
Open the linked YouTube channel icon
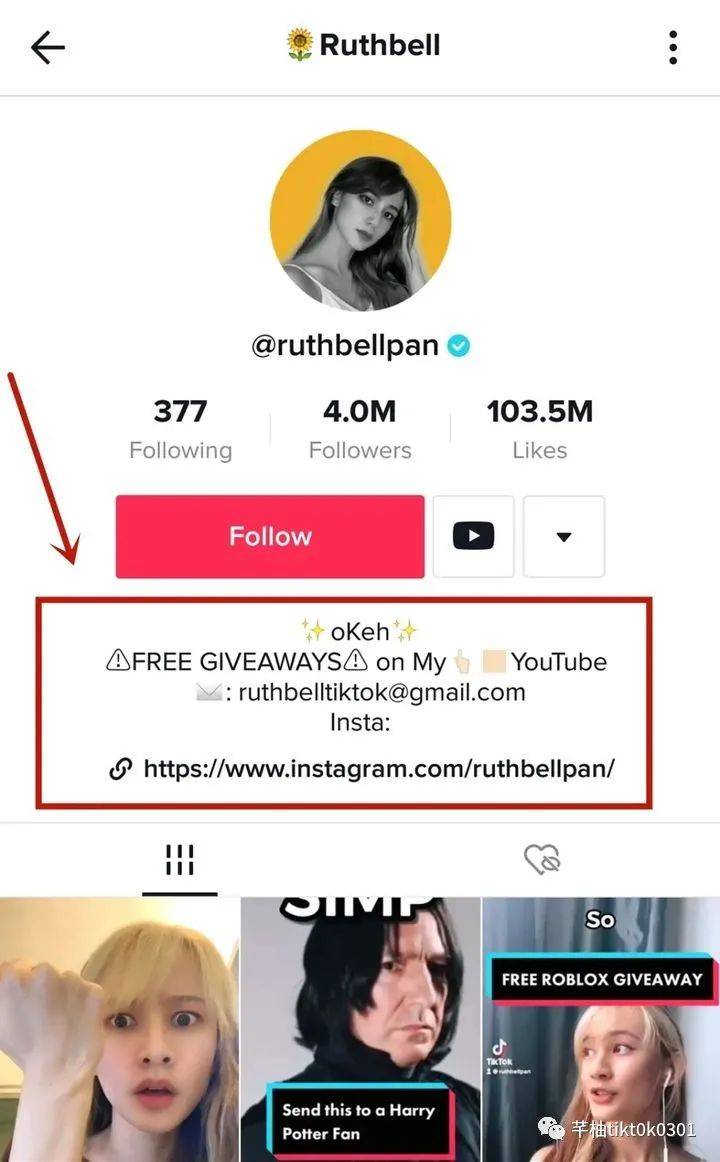pos(473,536)
